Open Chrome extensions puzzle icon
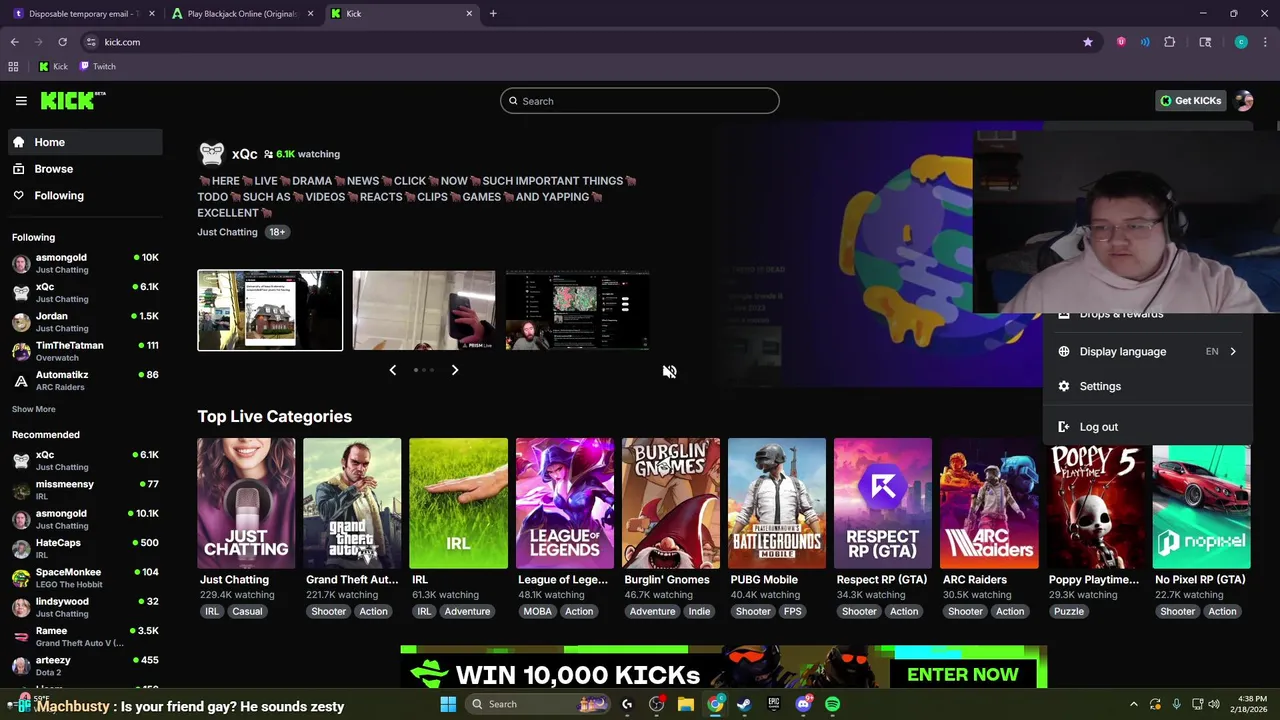Image resolution: width=1280 pixels, height=720 pixels. (1169, 42)
